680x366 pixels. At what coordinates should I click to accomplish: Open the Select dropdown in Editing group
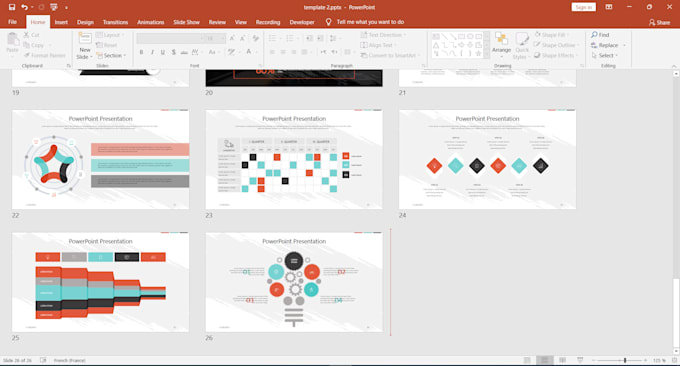(x=605, y=56)
